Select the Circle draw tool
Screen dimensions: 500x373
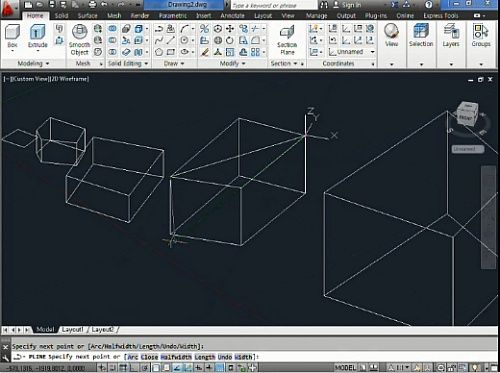pyautogui.click(x=184, y=41)
